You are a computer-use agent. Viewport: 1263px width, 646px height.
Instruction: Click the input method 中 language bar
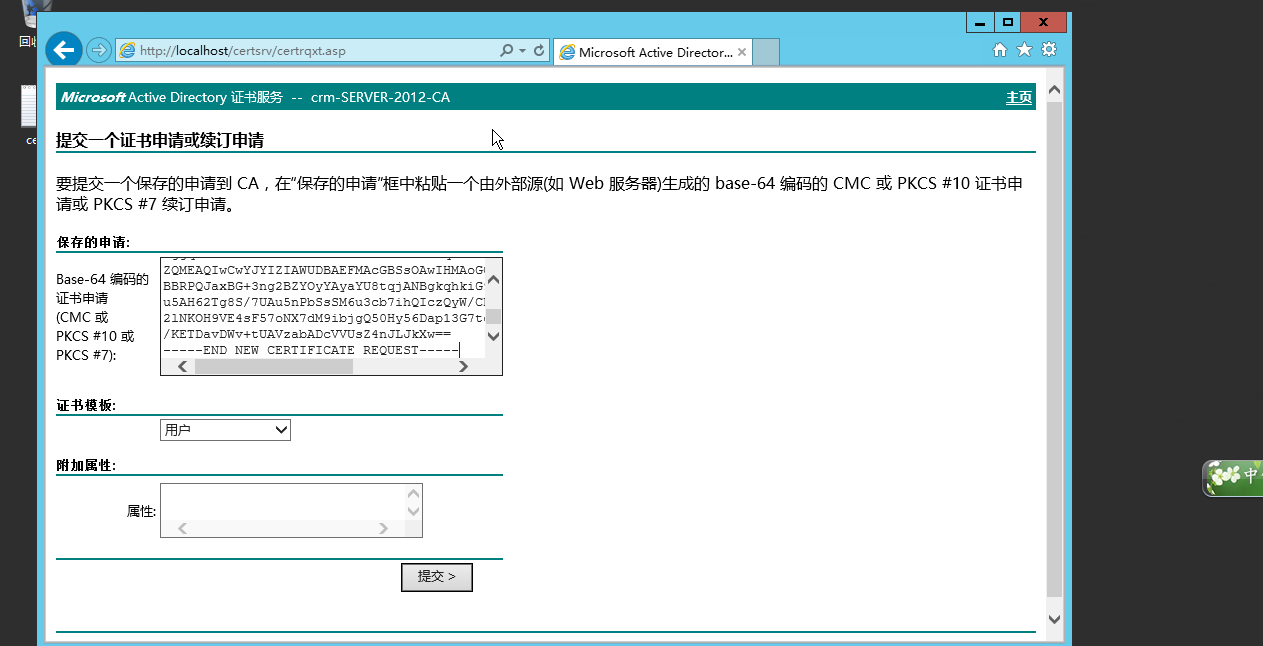(1233, 477)
